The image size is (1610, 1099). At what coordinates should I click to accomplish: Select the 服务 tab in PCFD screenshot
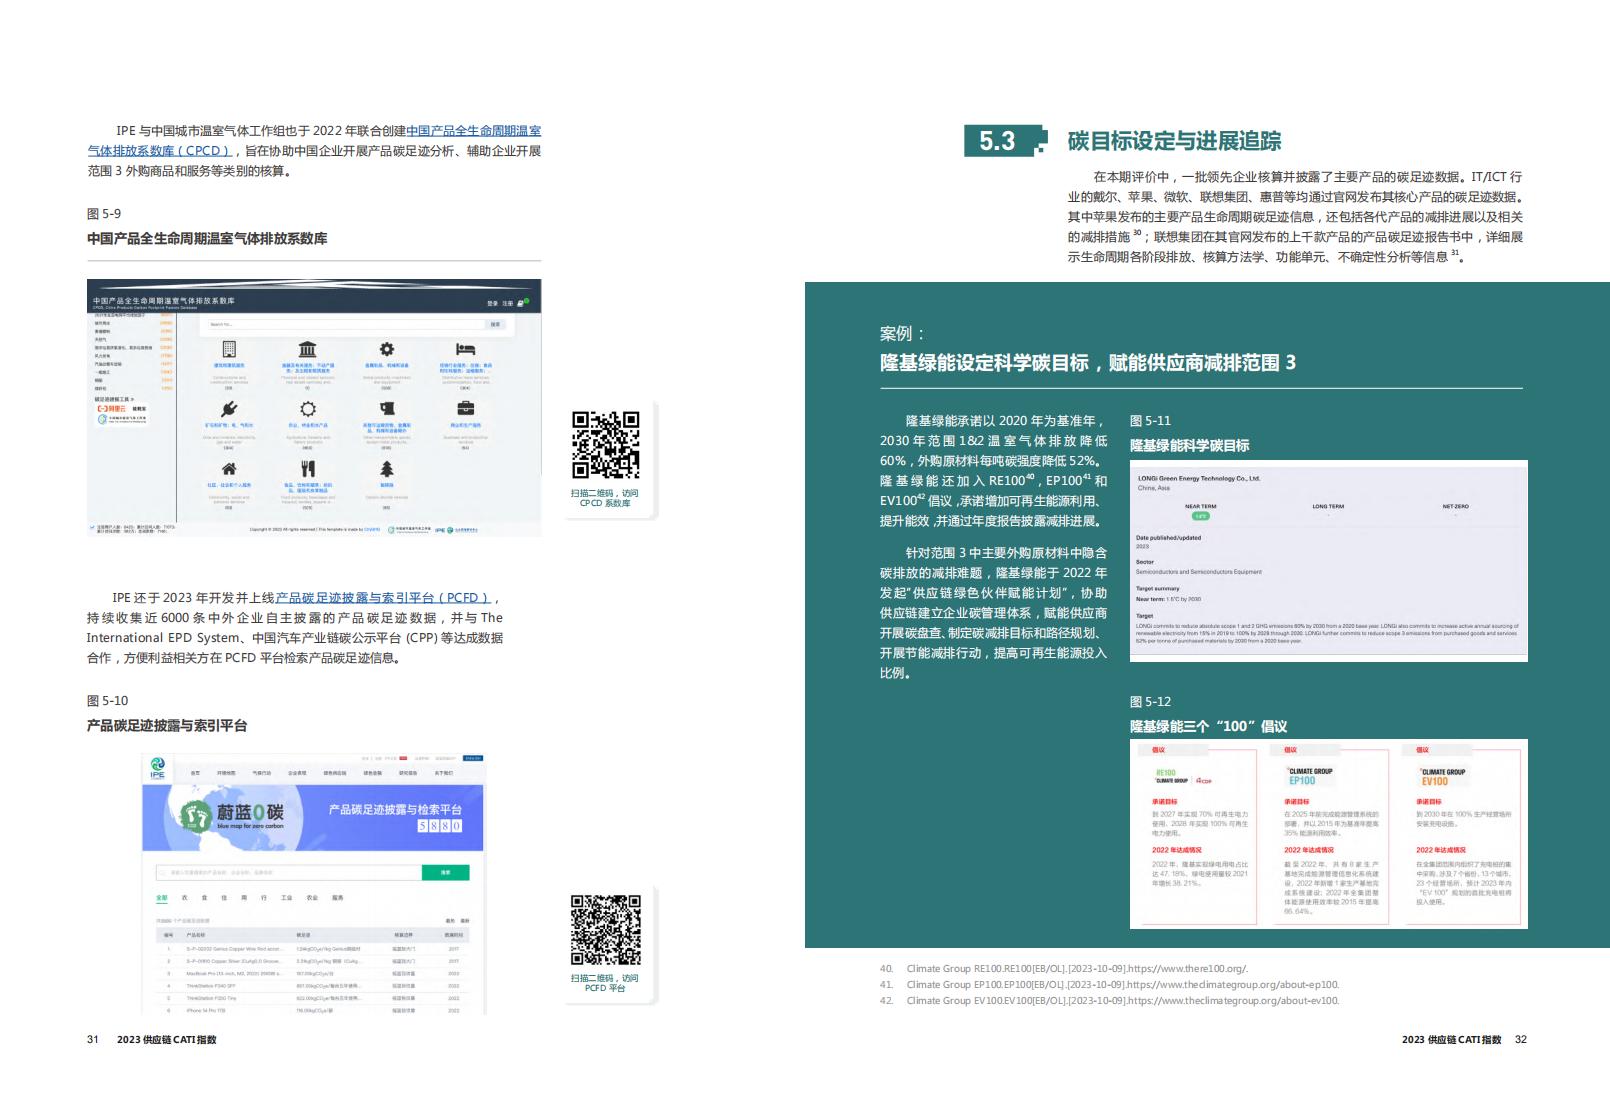[x=338, y=898]
